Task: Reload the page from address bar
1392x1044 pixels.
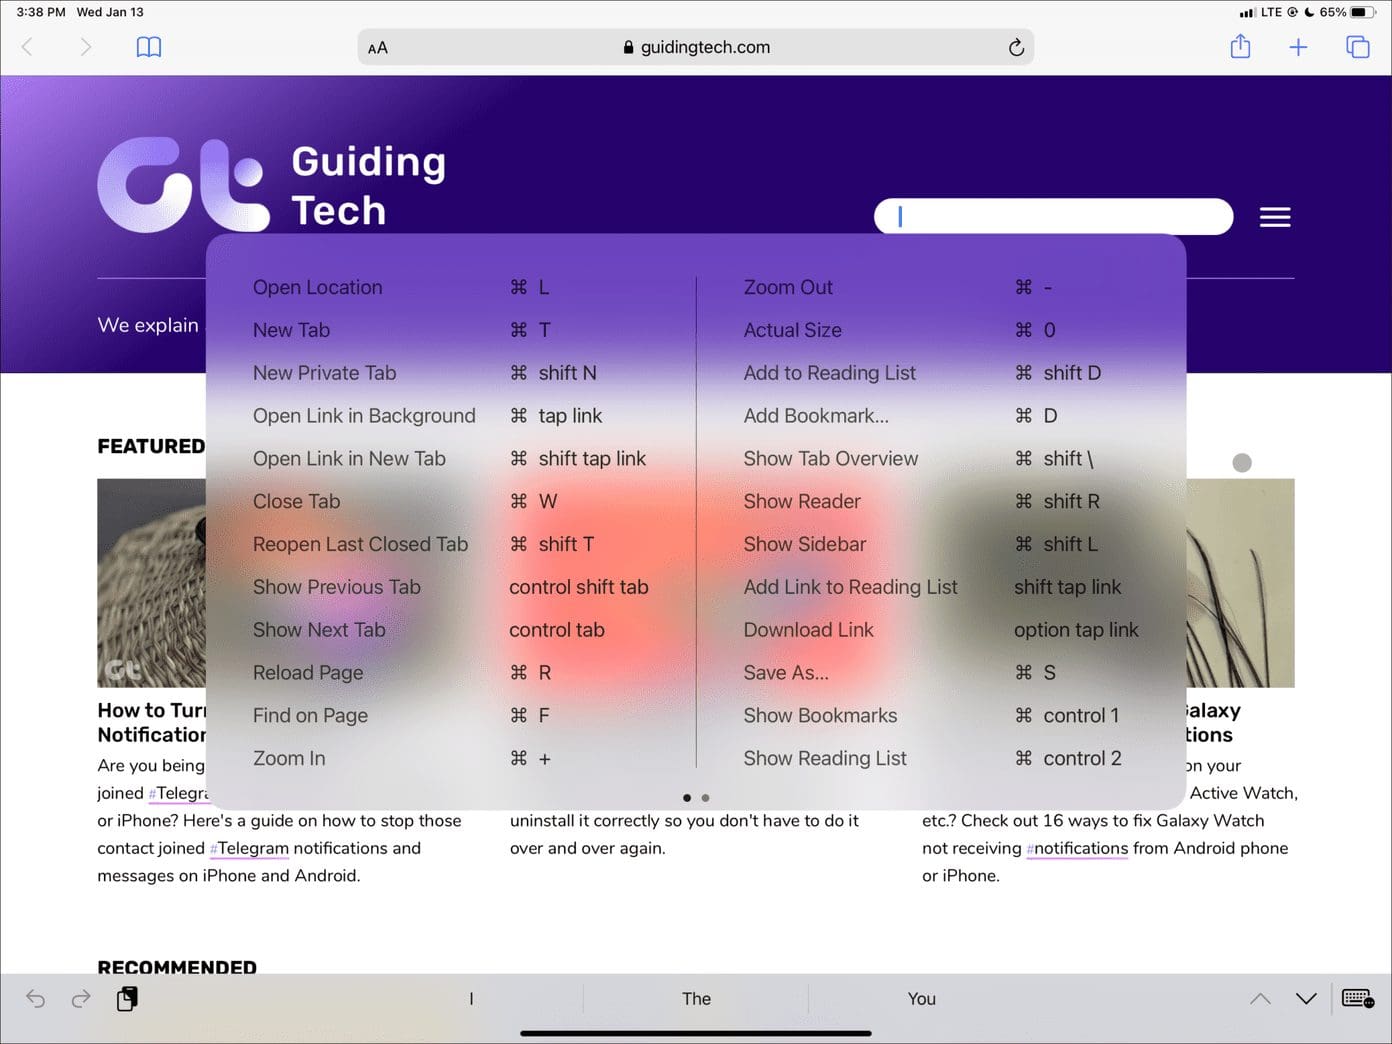Action: click(1016, 47)
